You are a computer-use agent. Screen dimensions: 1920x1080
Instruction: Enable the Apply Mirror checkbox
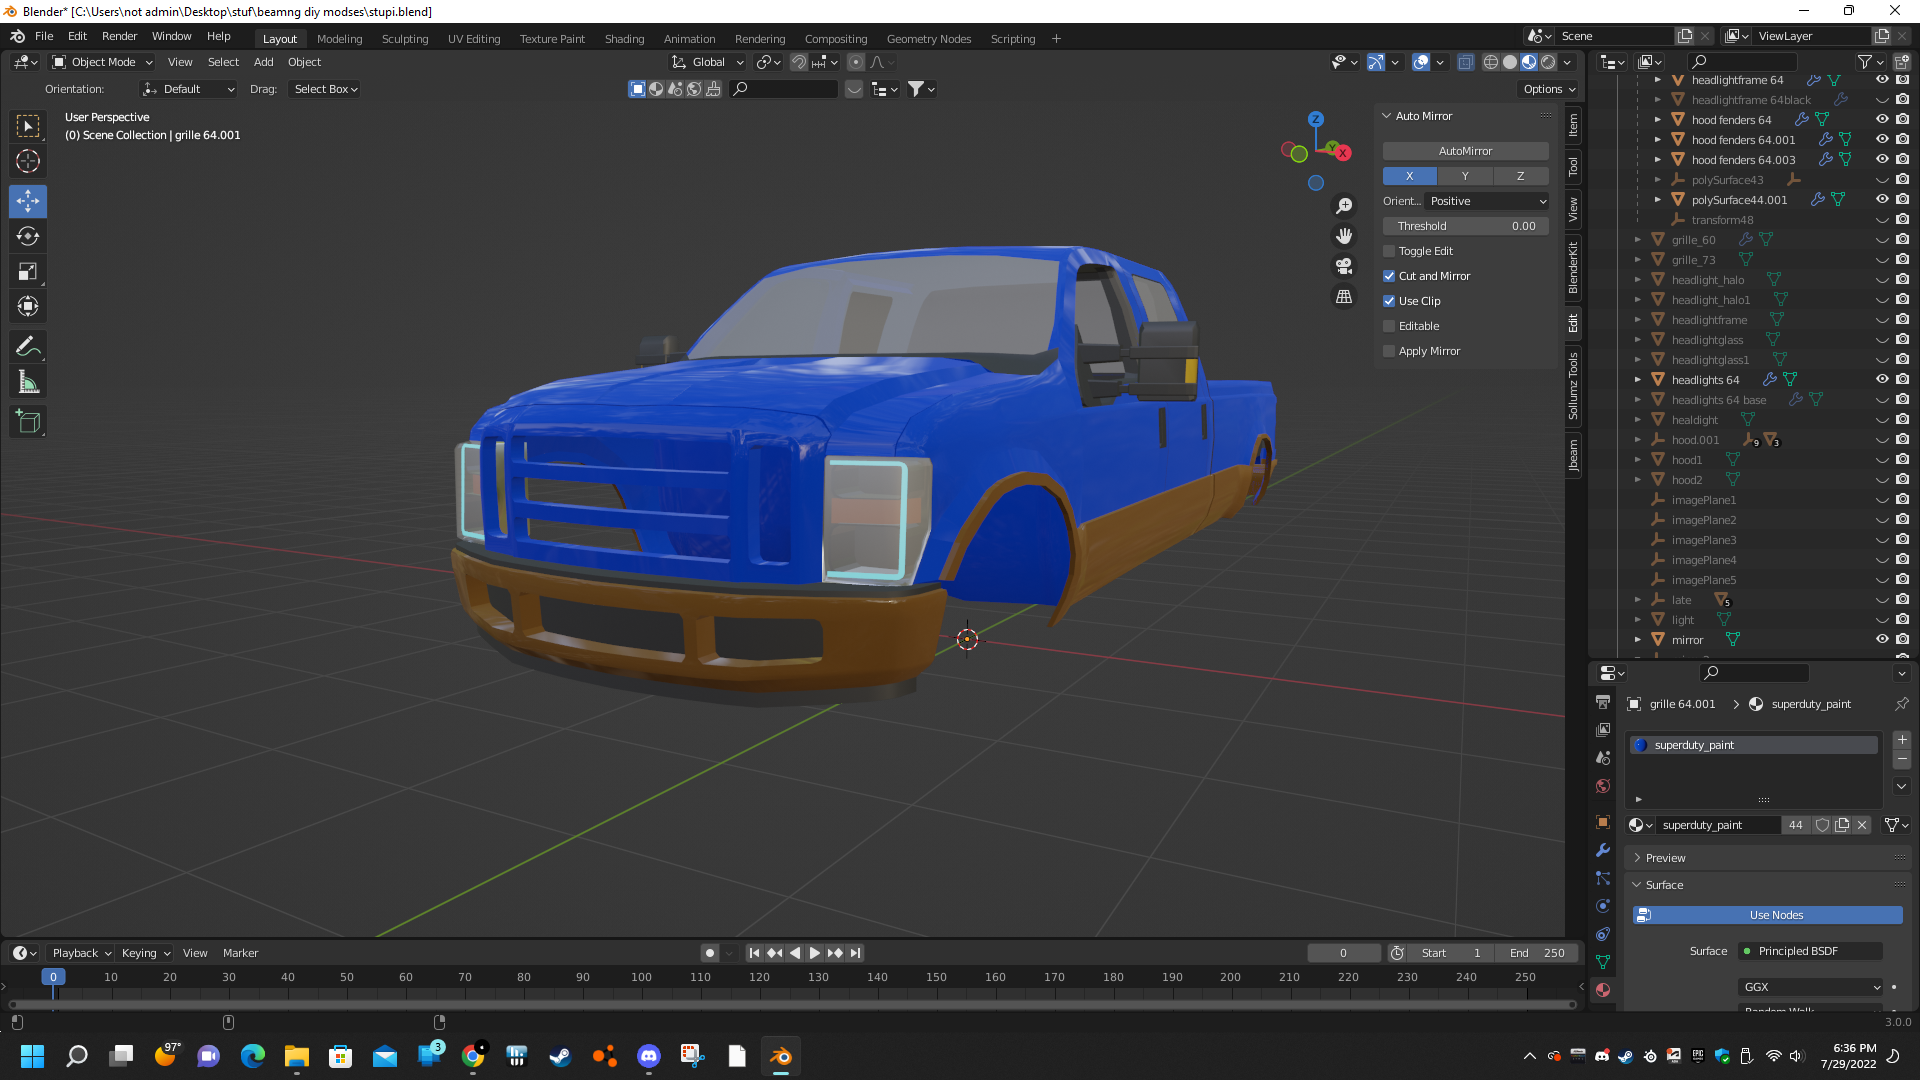1389,351
